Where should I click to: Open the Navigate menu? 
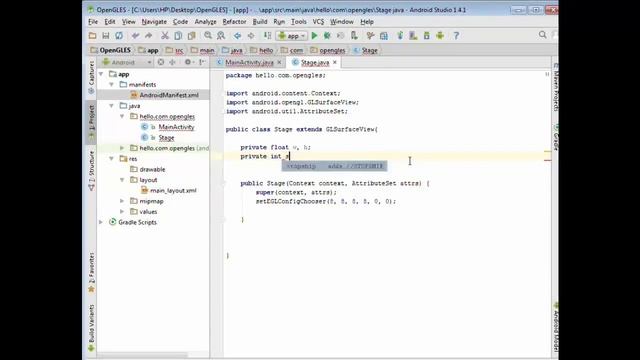154,22
